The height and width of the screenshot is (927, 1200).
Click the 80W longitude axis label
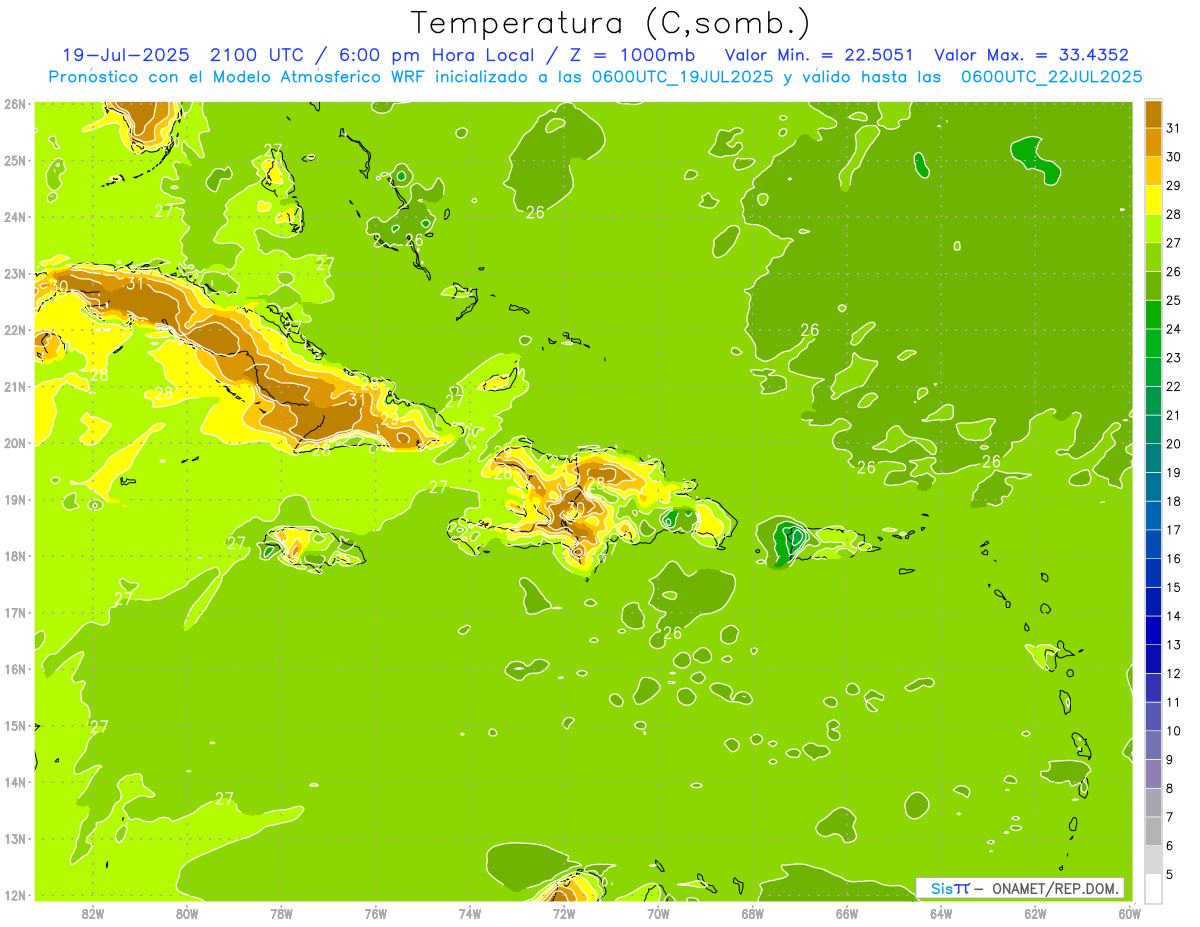click(187, 913)
